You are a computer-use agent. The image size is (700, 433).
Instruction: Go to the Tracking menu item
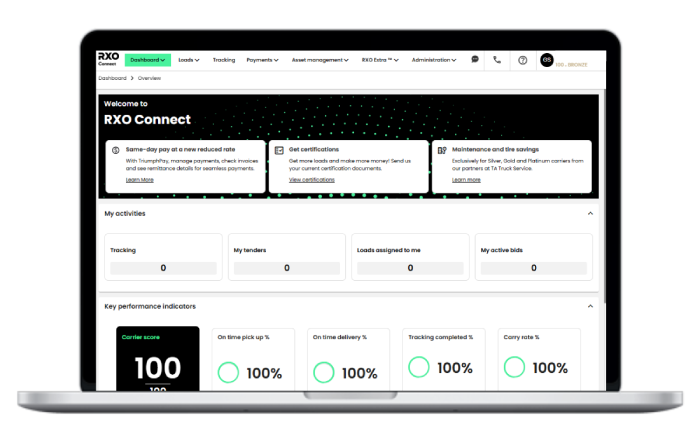pos(224,60)
